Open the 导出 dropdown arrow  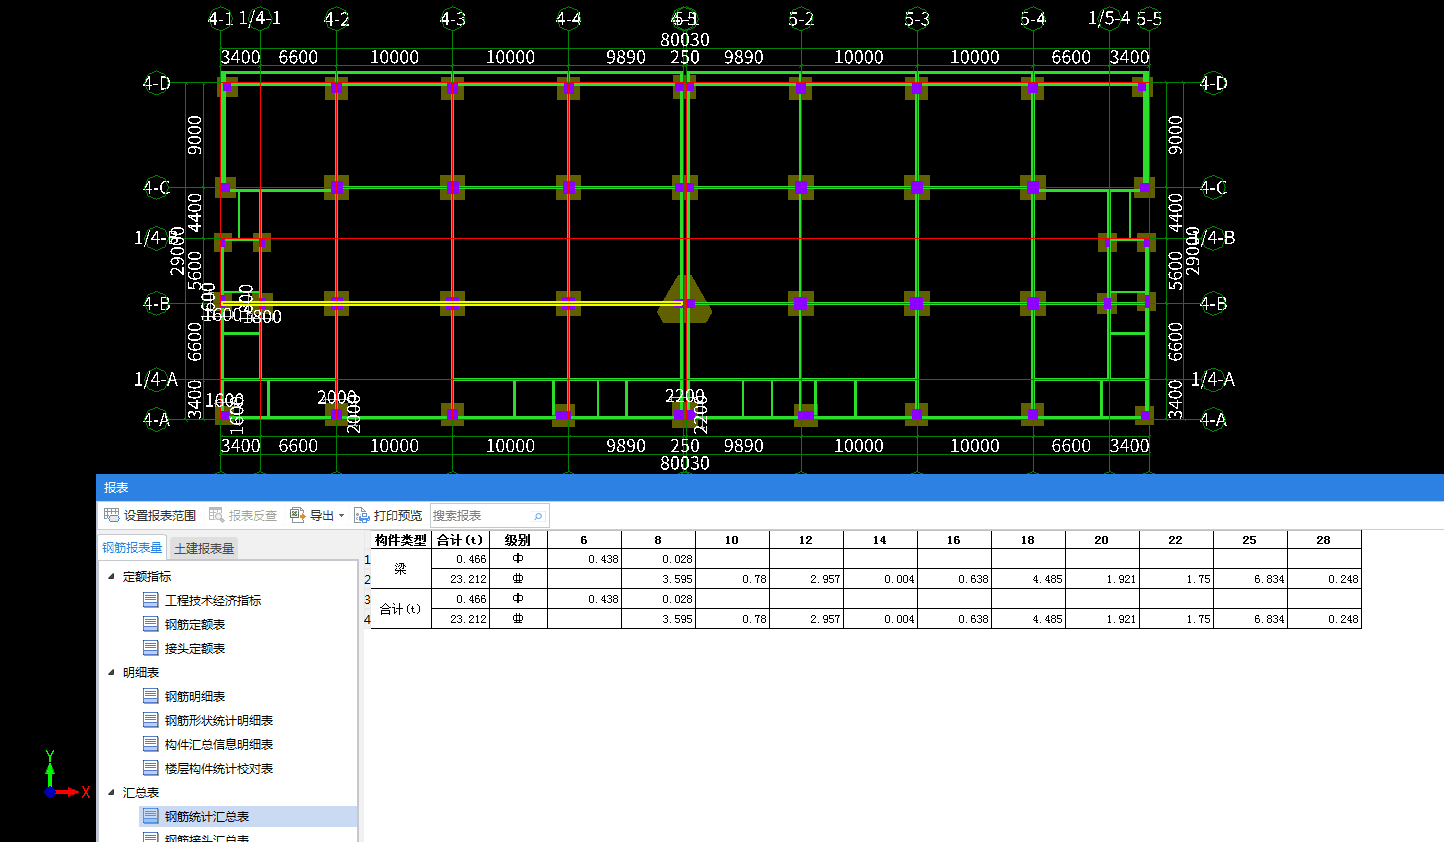click(x=341, y=516)
